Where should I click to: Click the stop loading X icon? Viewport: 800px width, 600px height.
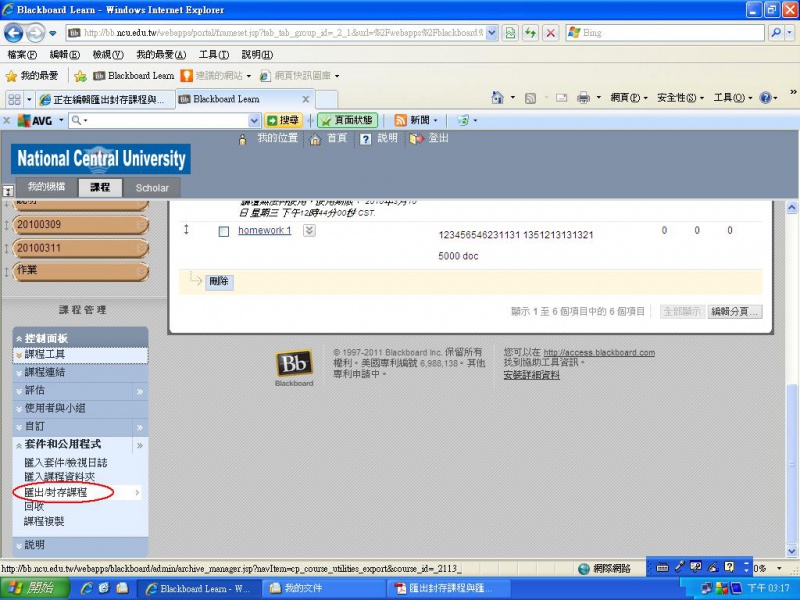click(x=550, y=33)
